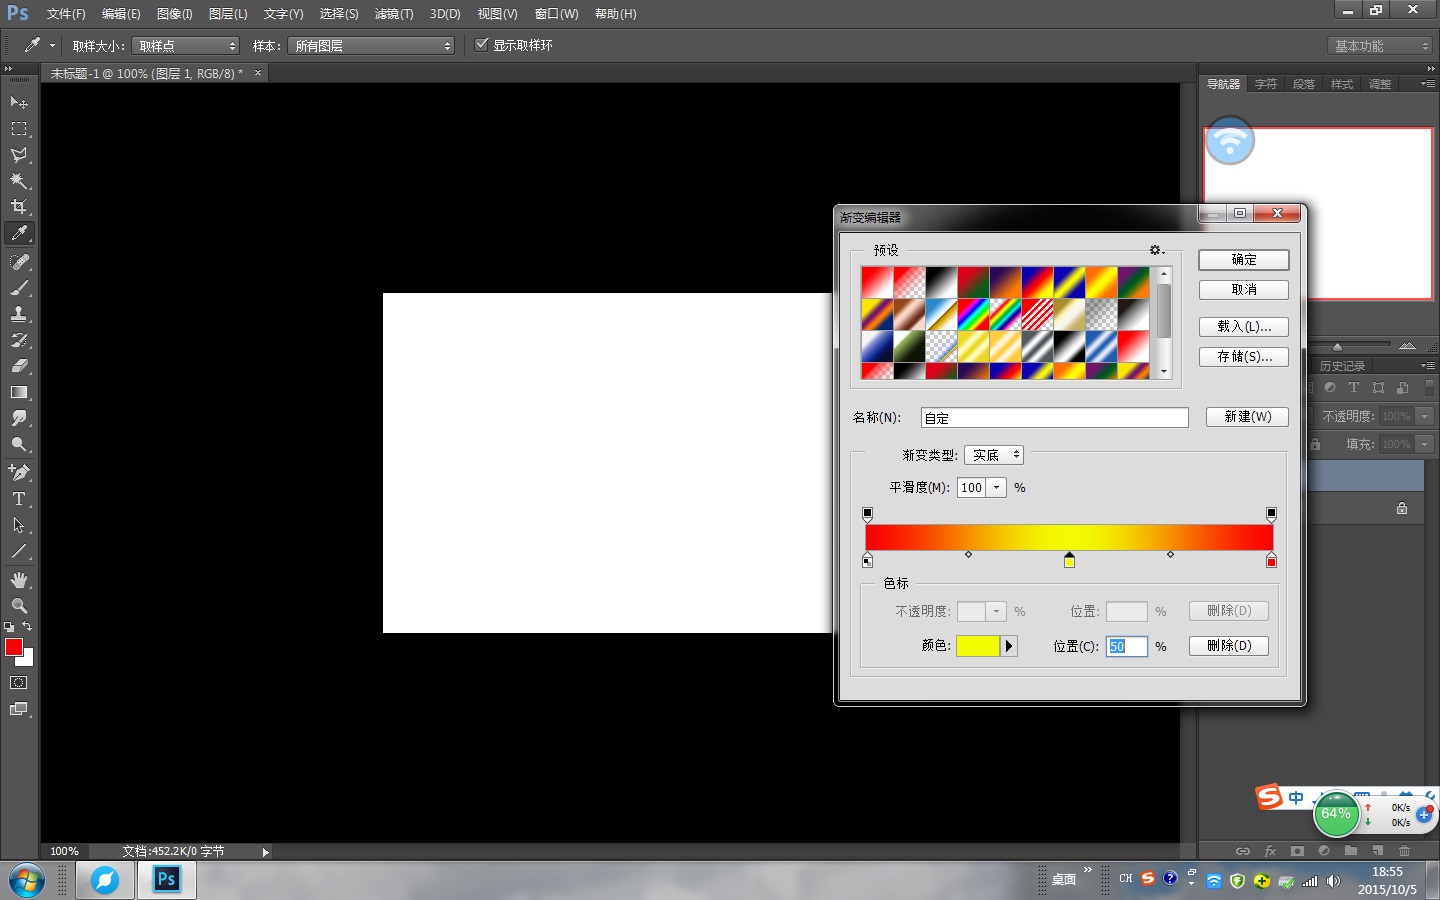Screen dimensions: 1440x900
Task: Swap foreground and background colors
Action: [x=27, y=627]
